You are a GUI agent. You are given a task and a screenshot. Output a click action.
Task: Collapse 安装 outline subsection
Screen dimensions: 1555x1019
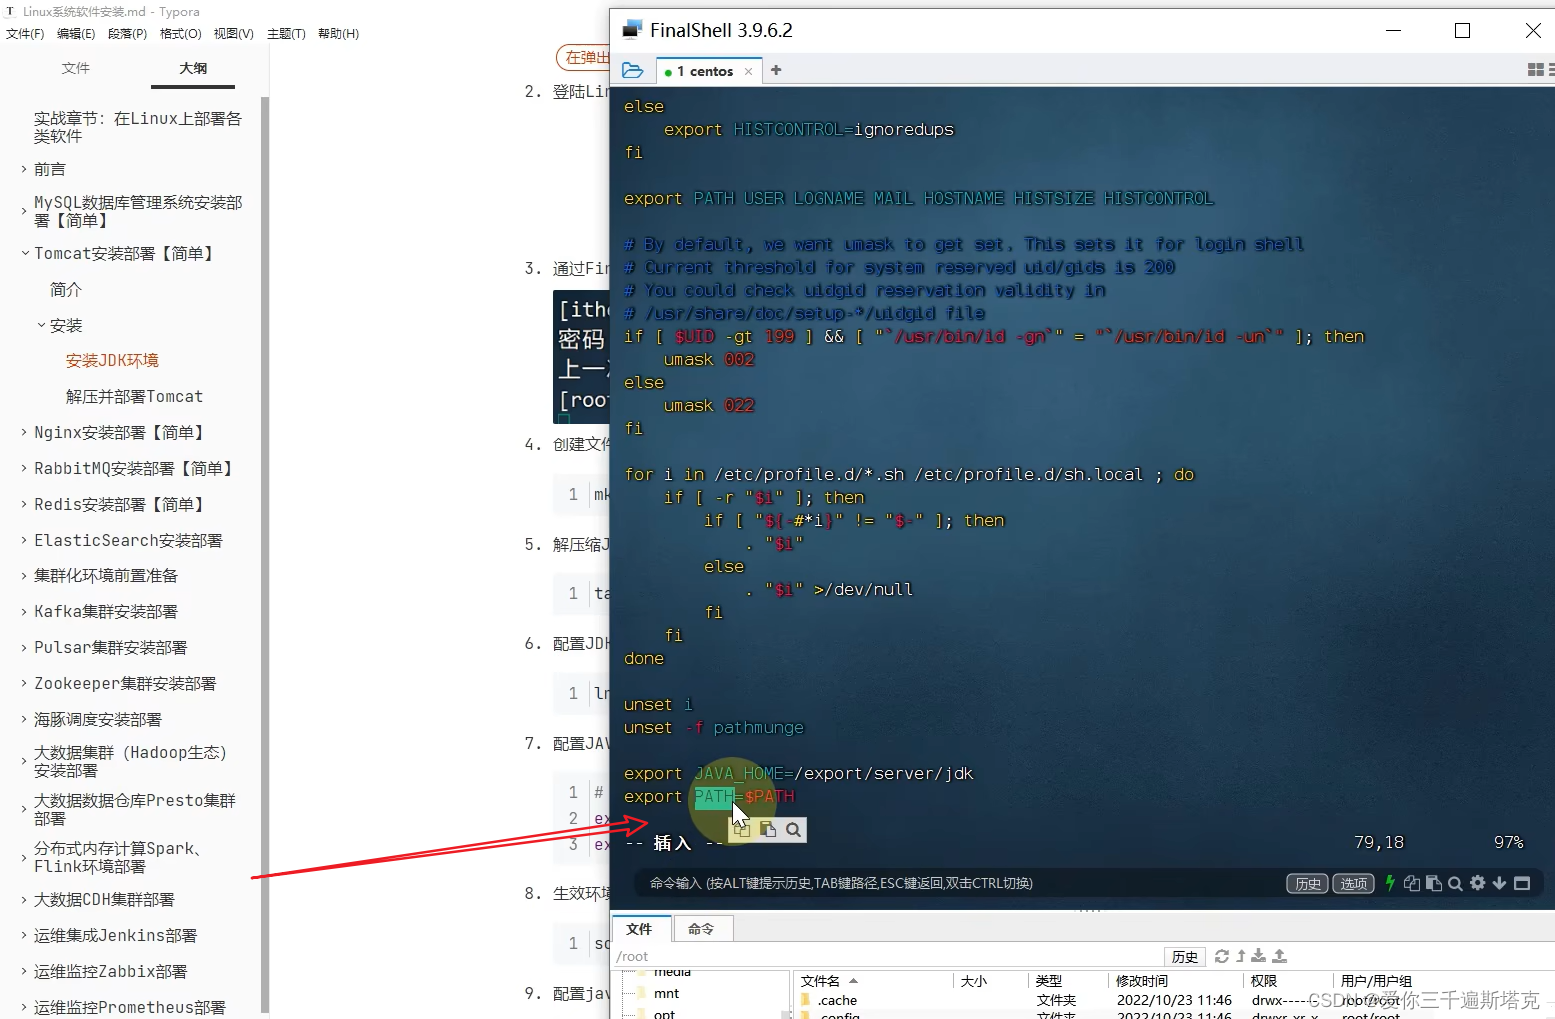(41, 325)
